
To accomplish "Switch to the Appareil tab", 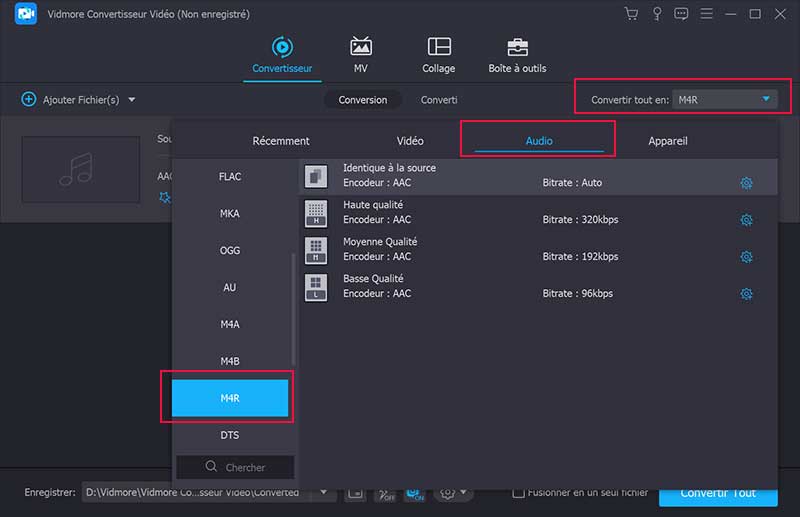I will (x=667, y=141).
